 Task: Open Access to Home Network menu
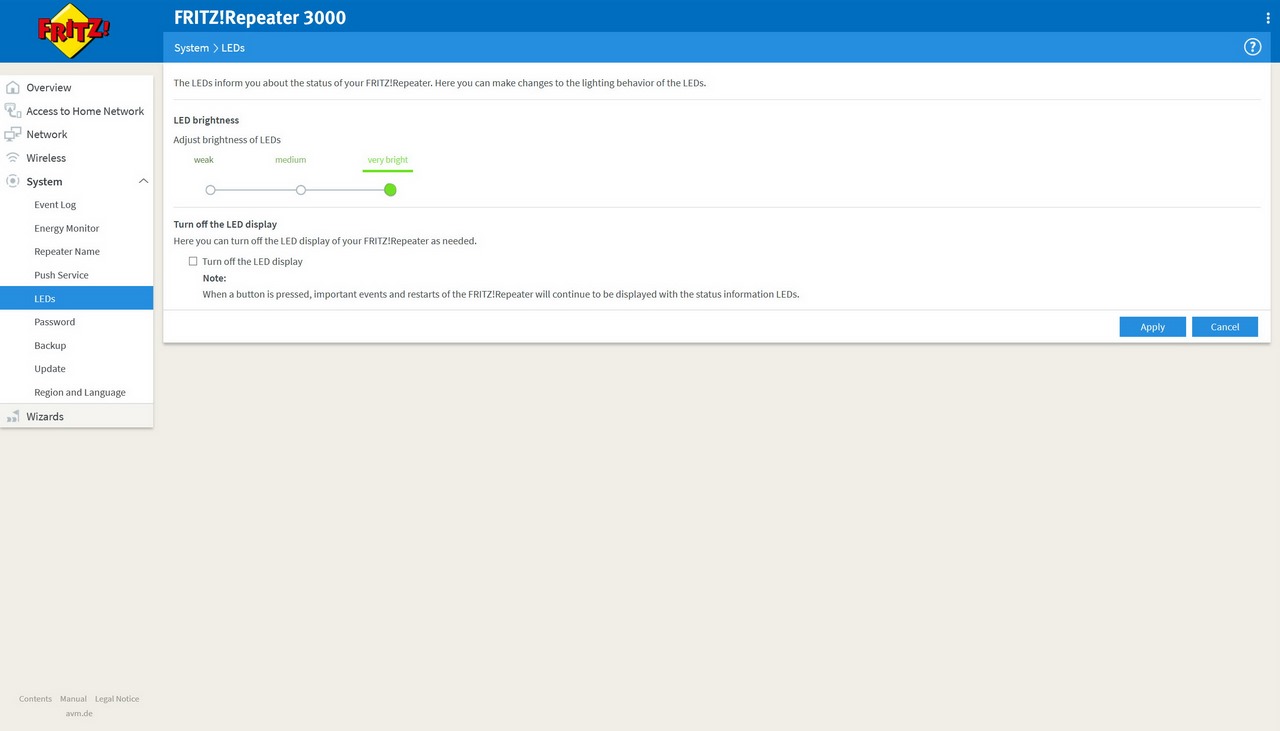click(x=77, y=111)
